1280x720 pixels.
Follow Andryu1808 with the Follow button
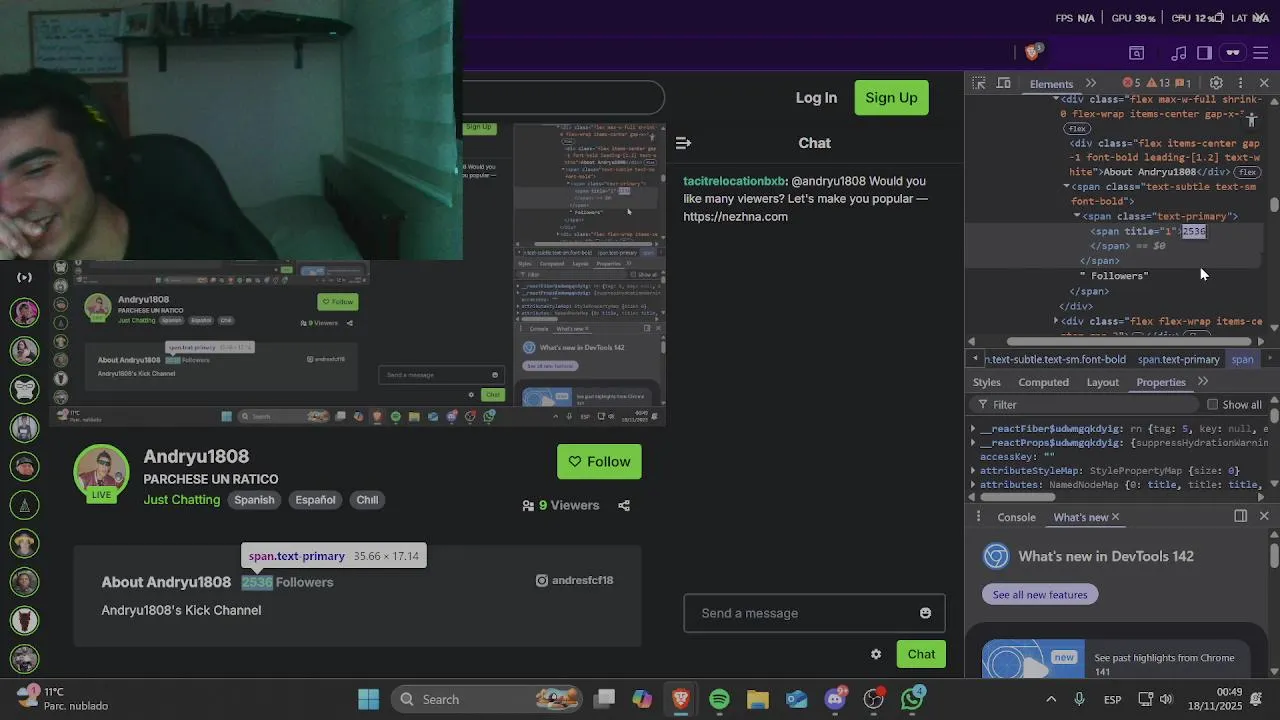click(x=599, y=461)
